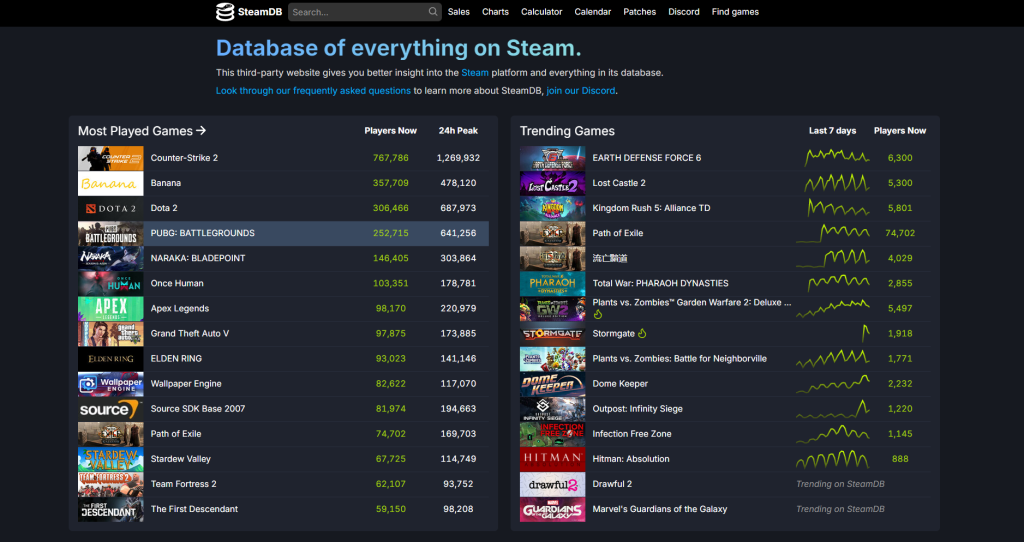
Task: Open the Discord nav link
Action: point(684,12)
